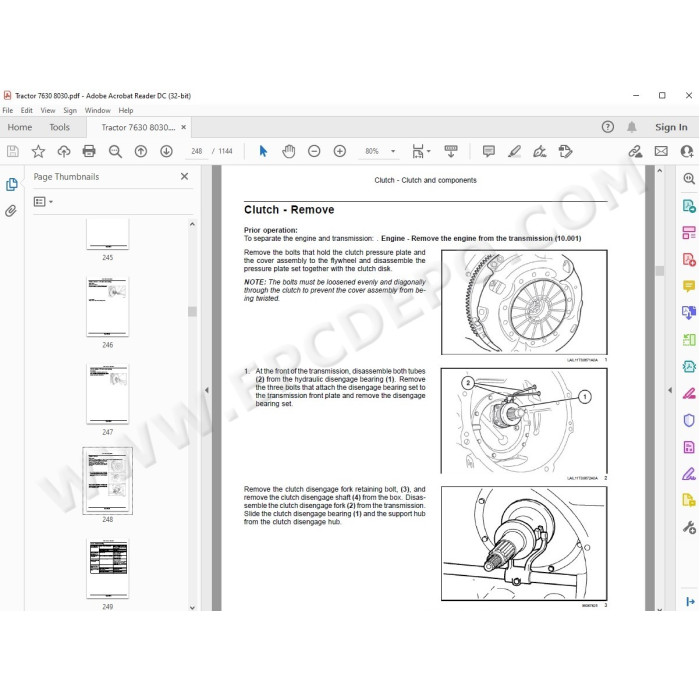Open the Sign menu
The width and height of the screenshot is (700, 700).
pos(70,110)
